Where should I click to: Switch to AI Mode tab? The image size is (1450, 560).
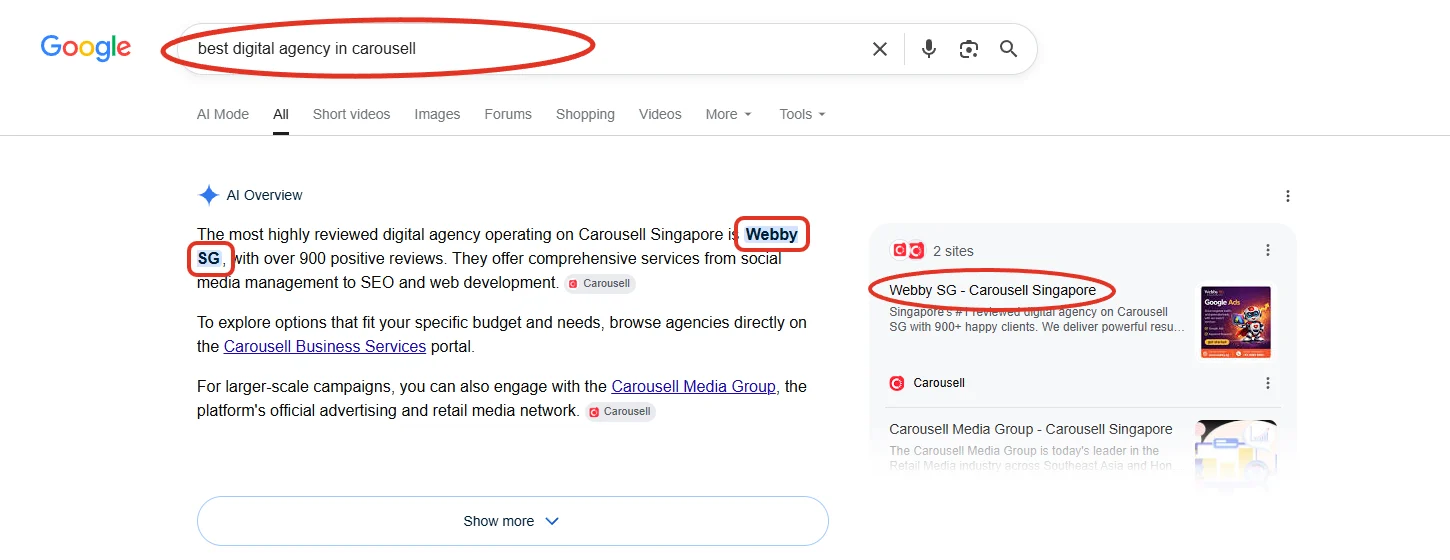click(x=223, y=114)
